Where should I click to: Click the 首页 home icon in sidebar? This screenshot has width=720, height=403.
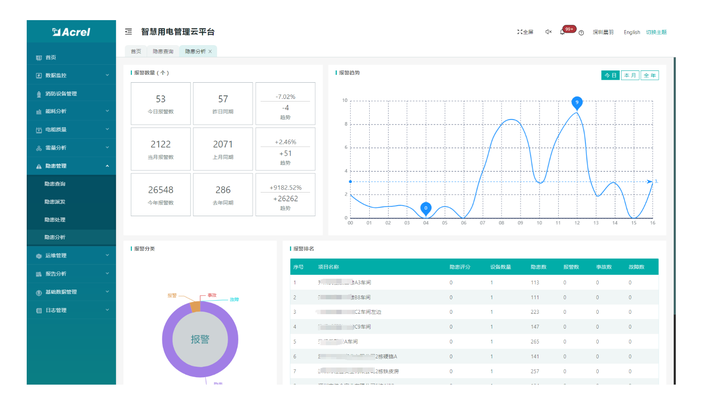39,58
